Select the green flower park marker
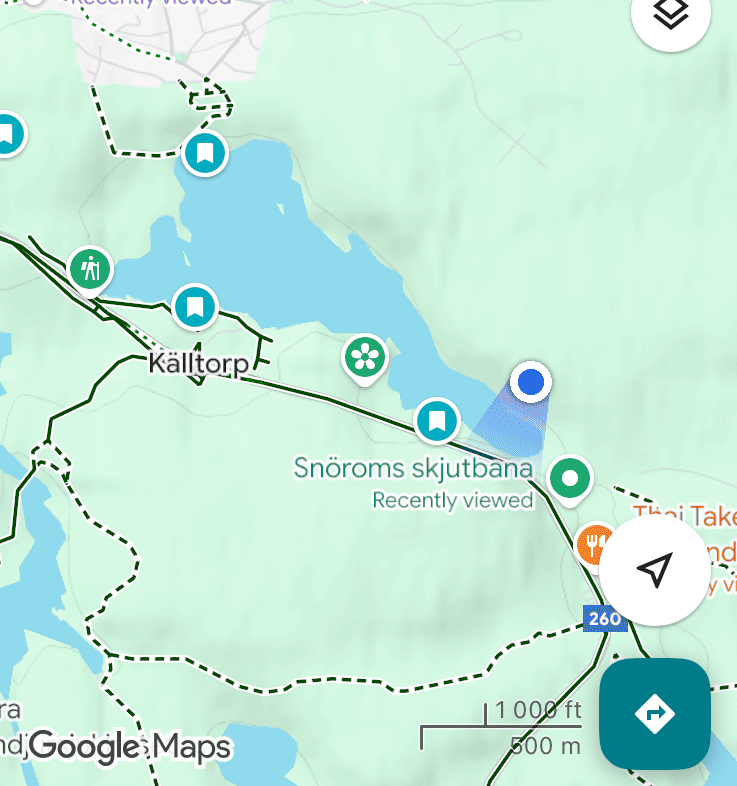737x786 pixels. [365, 358]
